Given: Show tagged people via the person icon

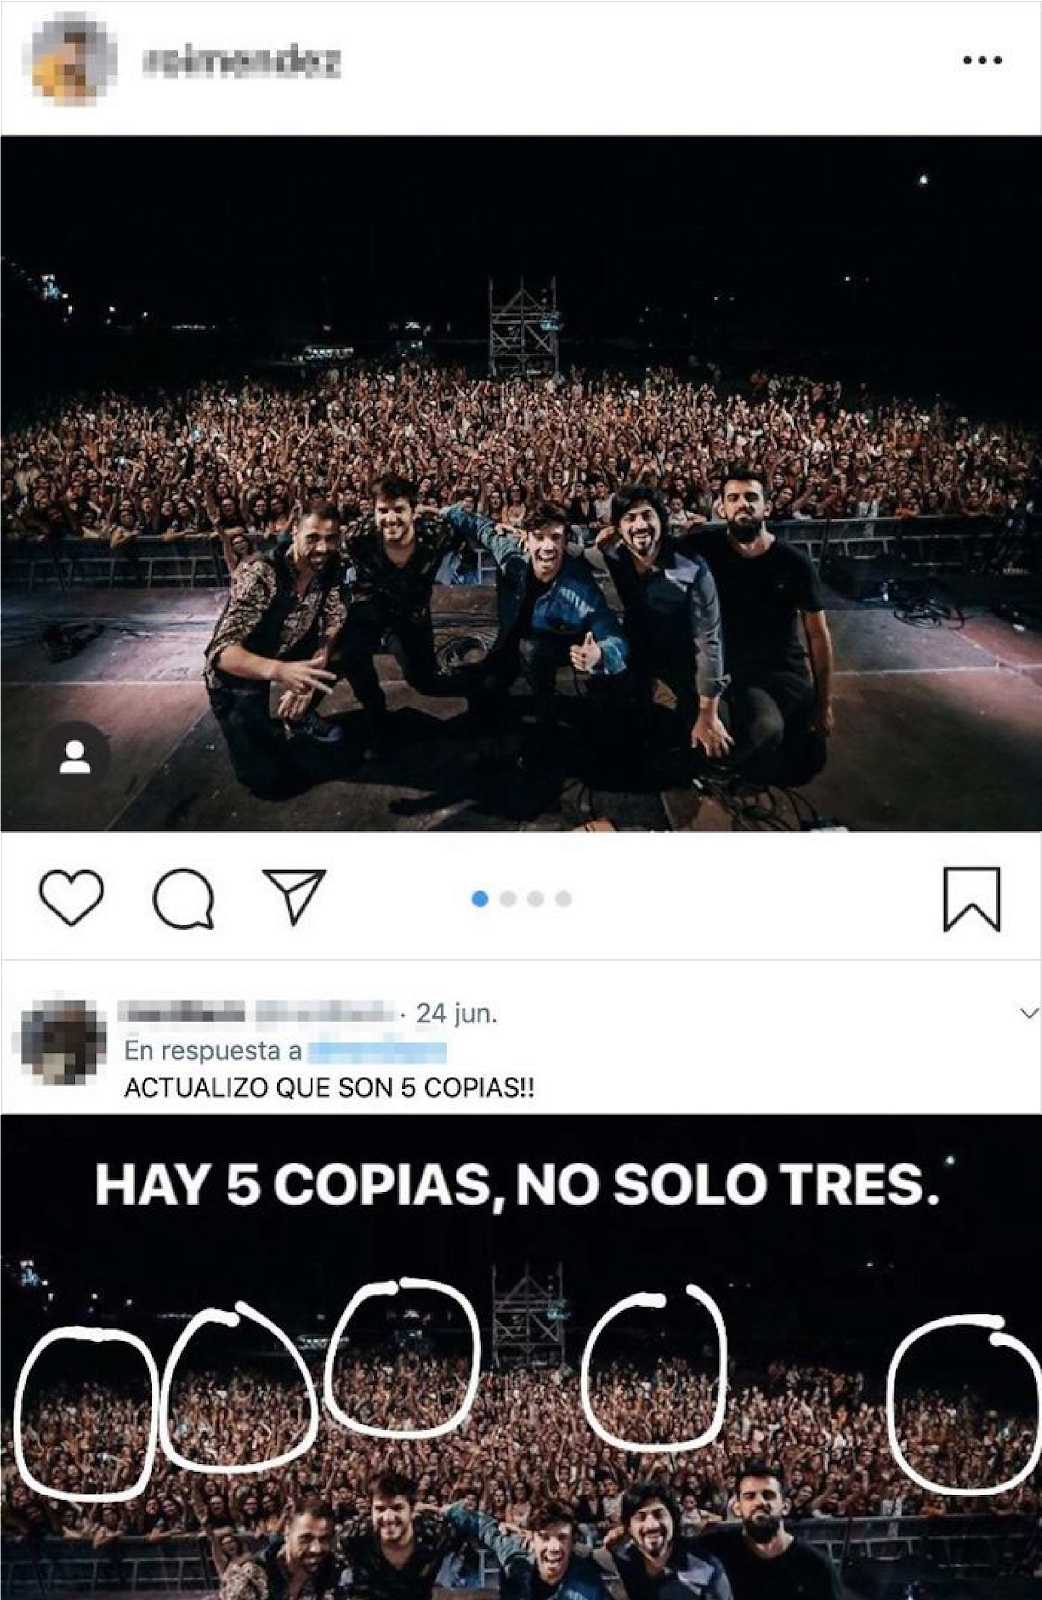Looking at the screenshot, I should point(75,757).
